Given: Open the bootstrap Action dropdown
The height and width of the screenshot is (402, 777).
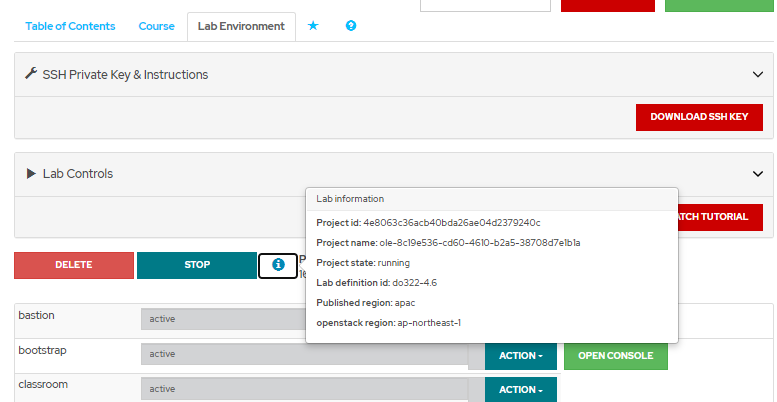Looking at the screenshot, I should (x=520, y=356).
